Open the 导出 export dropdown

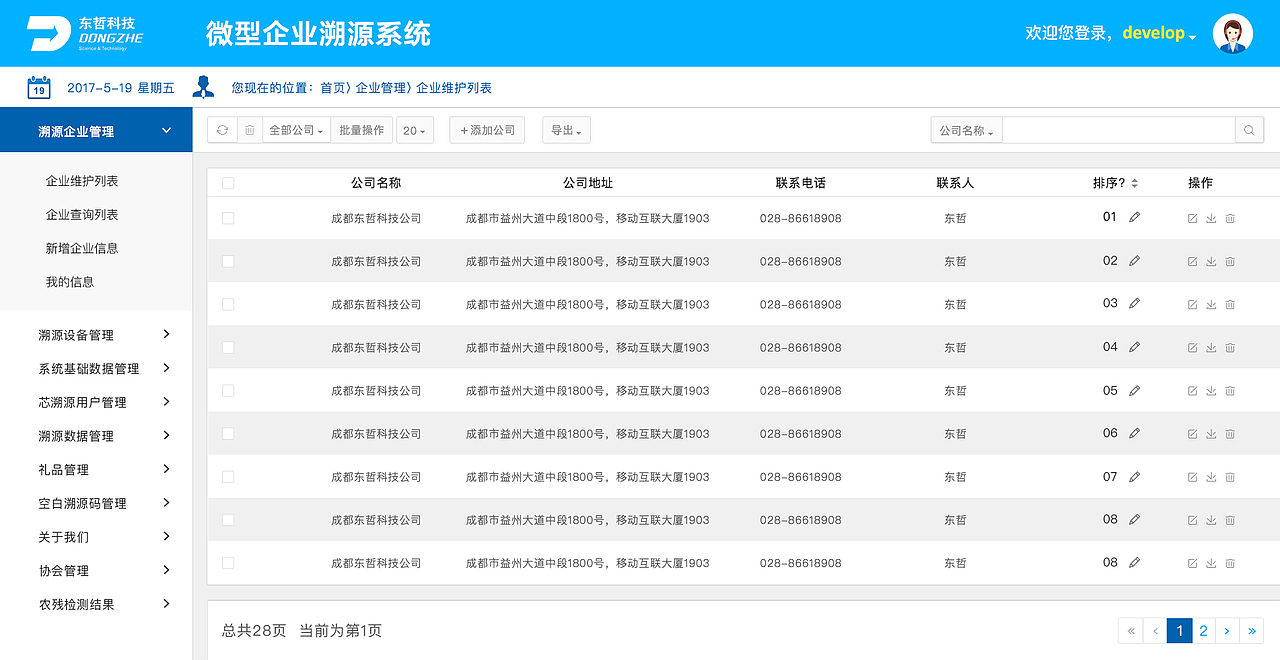pyautogui.click(x=566, y=130)
